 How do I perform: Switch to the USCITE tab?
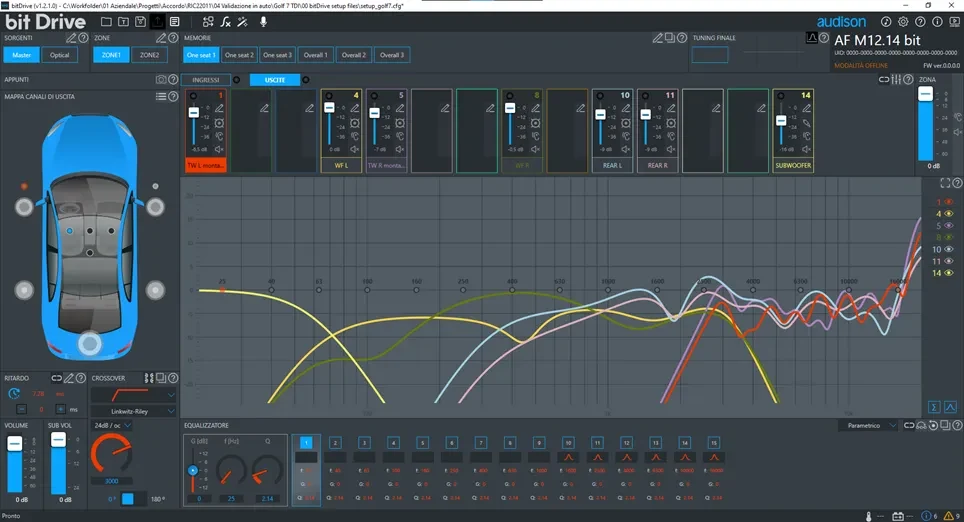click(275, 80)
